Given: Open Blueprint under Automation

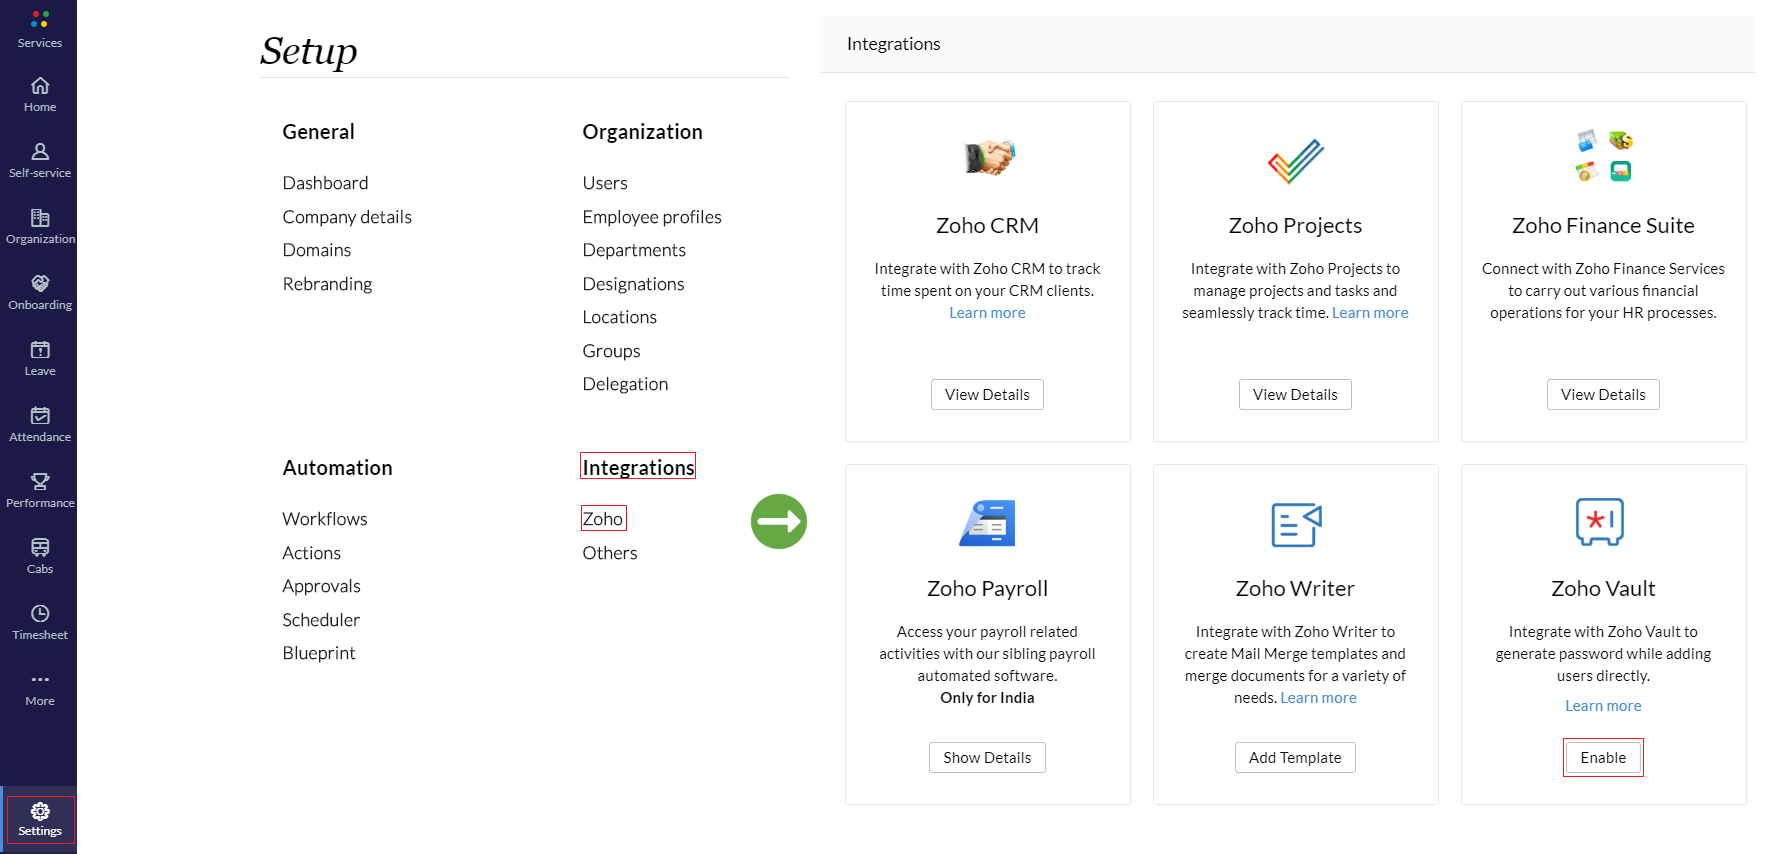Looking at the screenshot, I should (x=319, y=653).
